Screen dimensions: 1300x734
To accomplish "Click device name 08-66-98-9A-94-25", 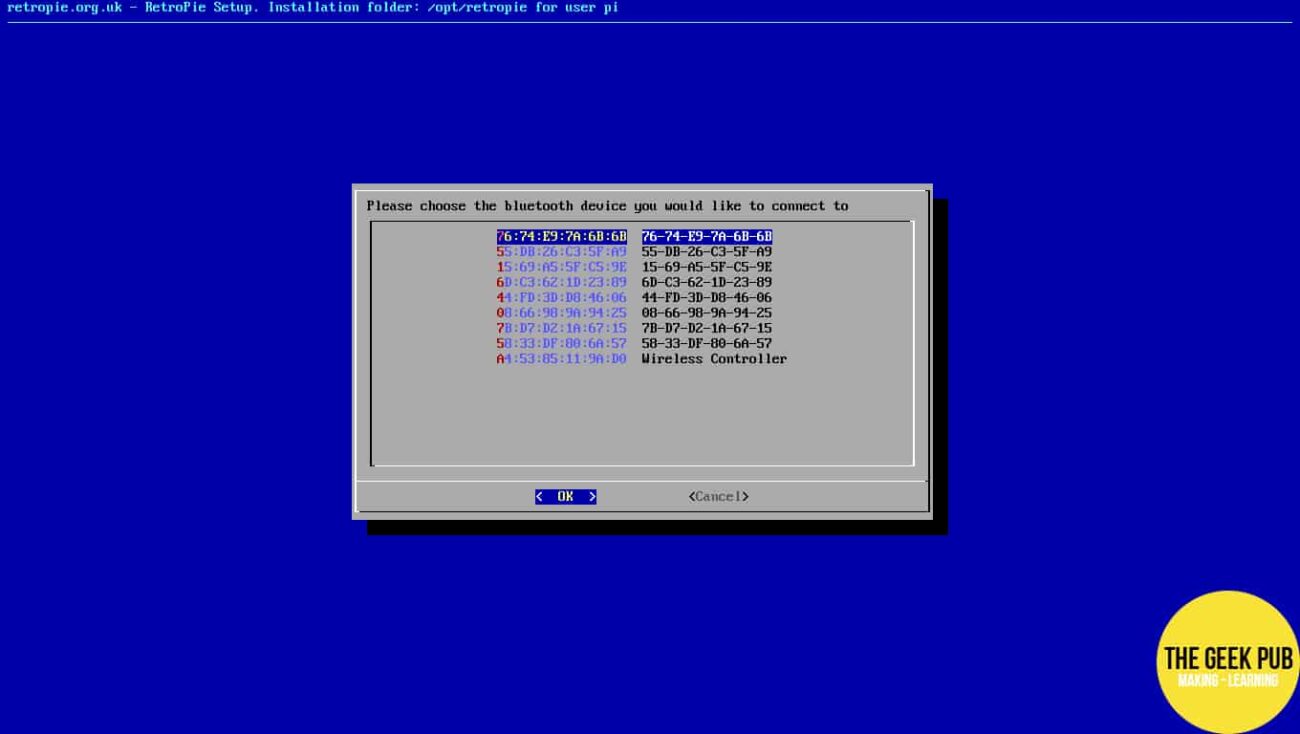I will click(x=706, y=313).
